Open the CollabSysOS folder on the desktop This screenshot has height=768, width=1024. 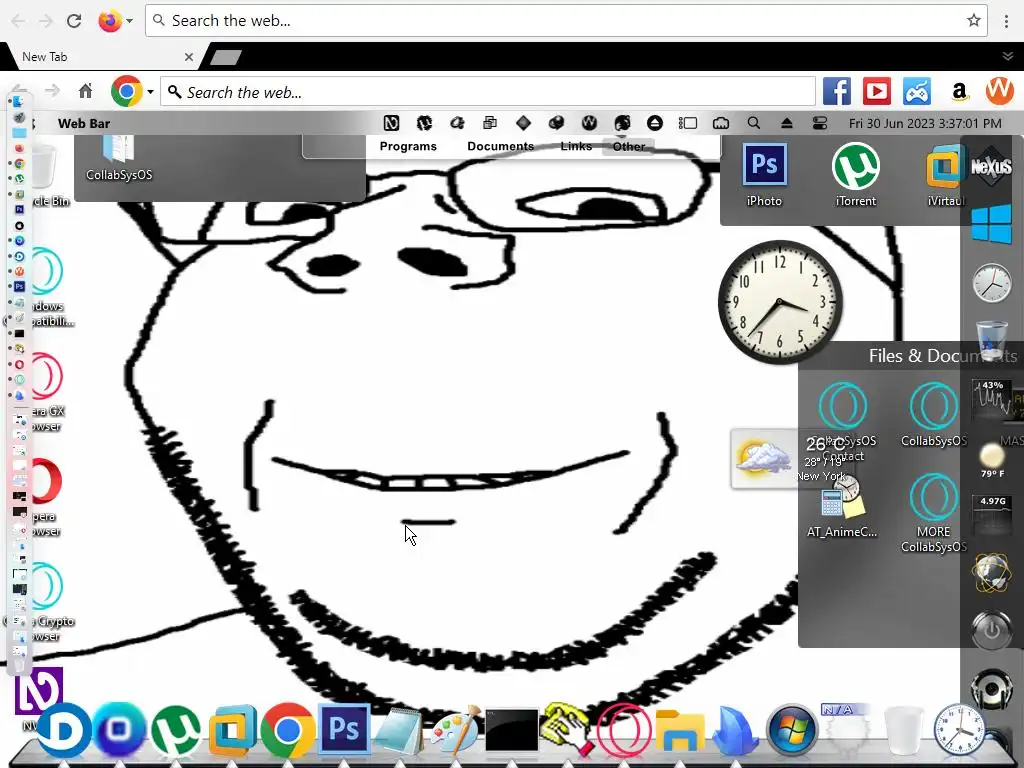[x=119, y=157]
